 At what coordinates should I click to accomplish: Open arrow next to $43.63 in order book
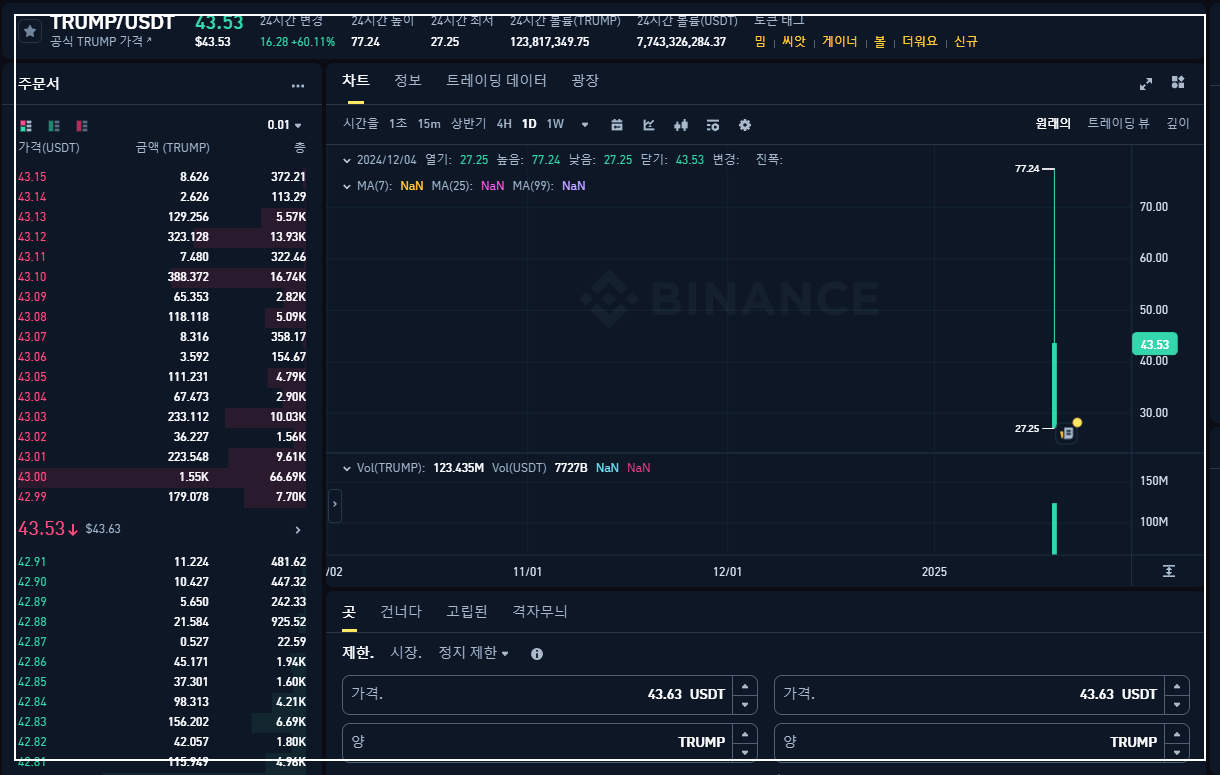298,529
